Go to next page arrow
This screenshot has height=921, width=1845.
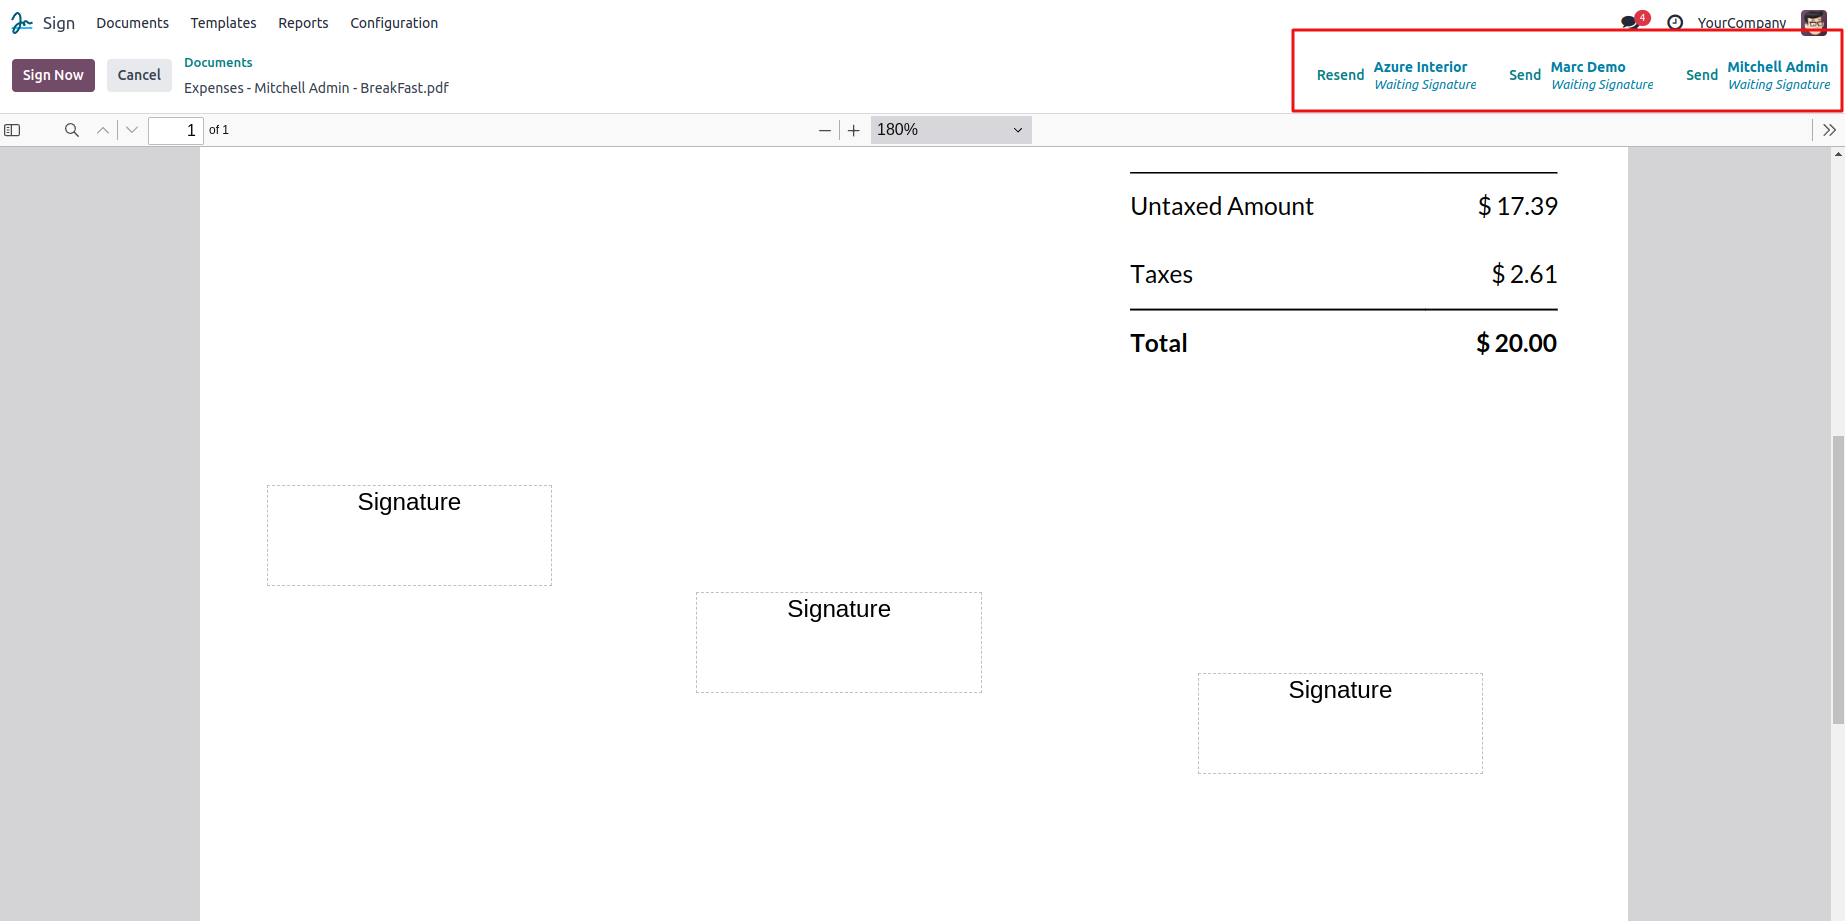[132, 130]
